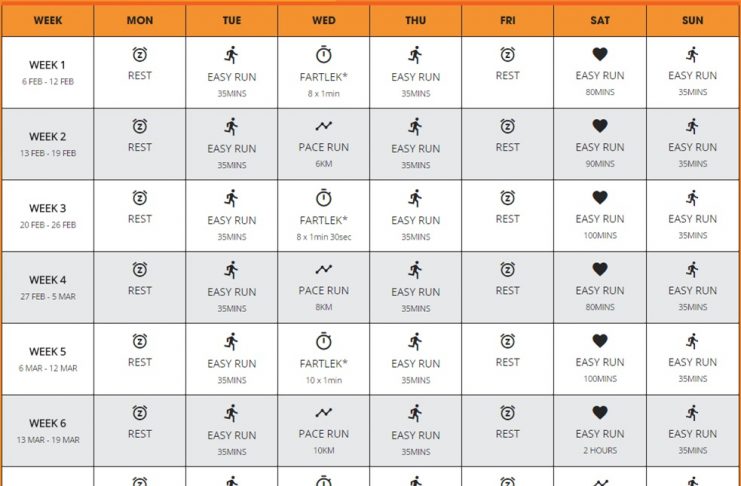Click the Week 6 Saturday heart icon
The width and height of the screenshot is (741, 486).
pos(600,413)
